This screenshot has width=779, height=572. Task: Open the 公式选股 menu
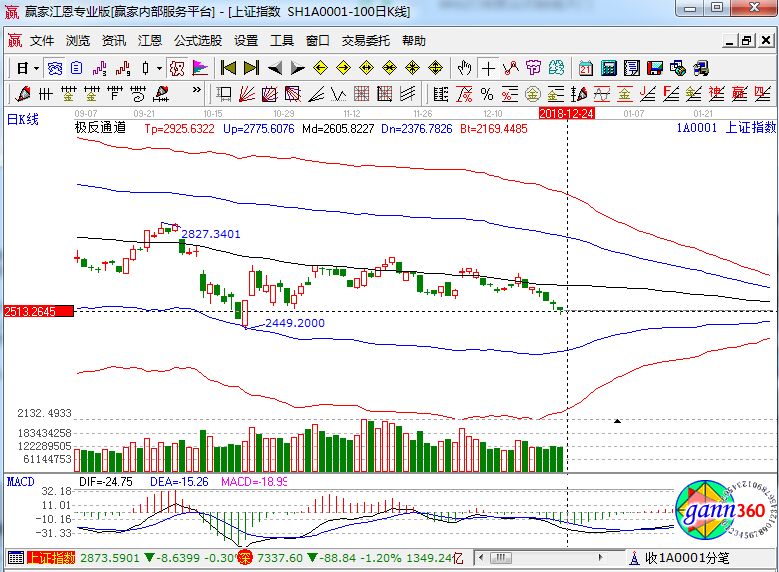pos(198,41)
